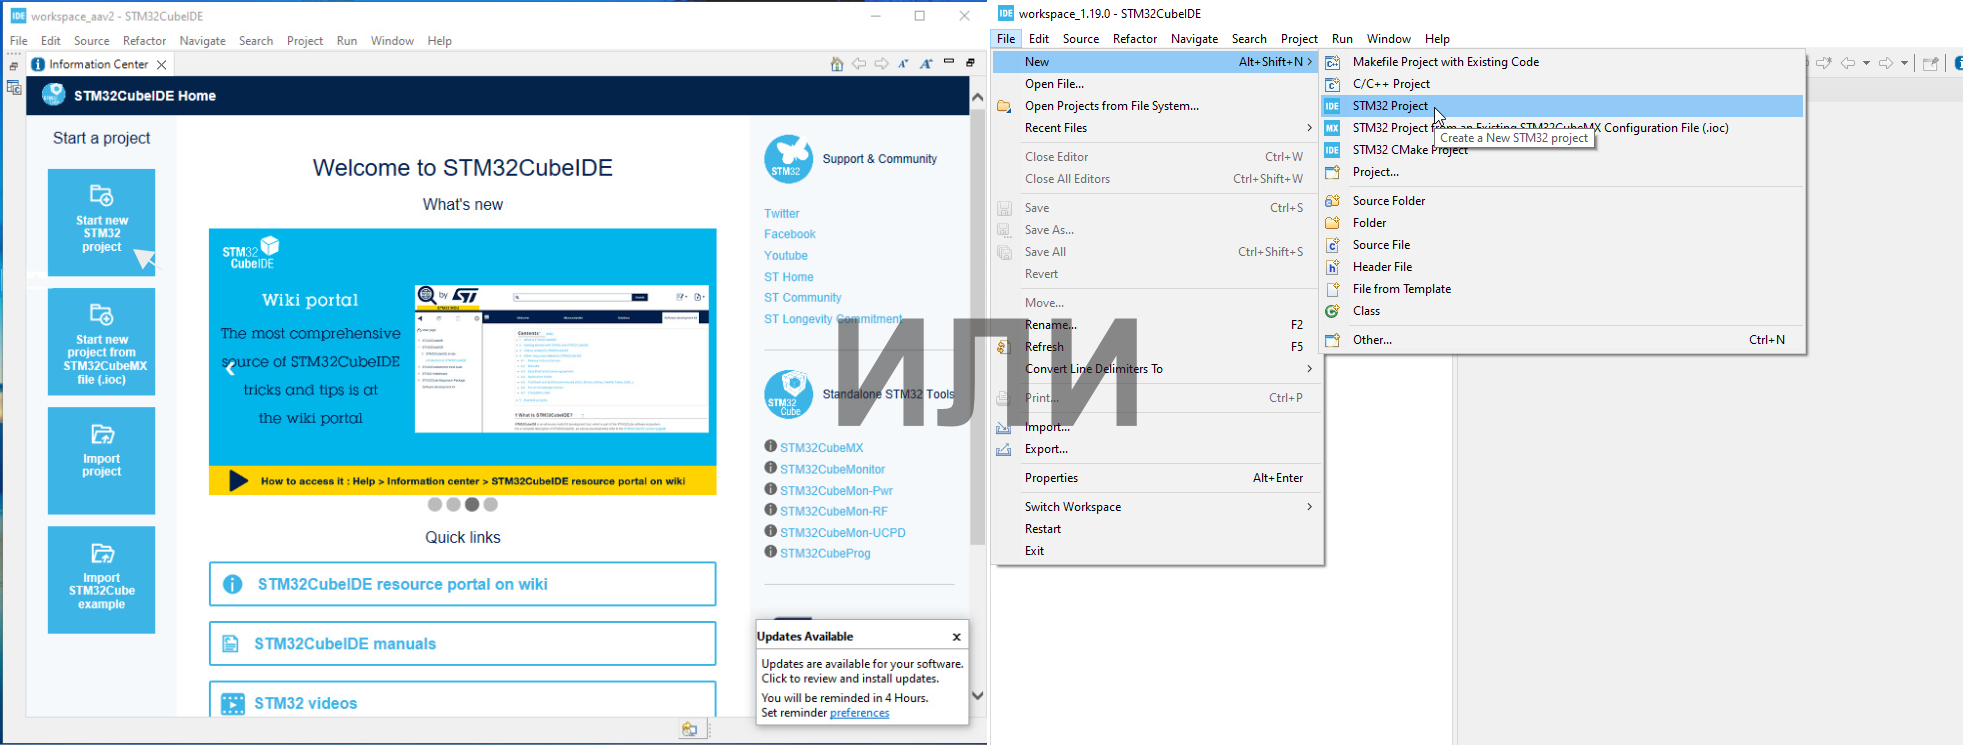Choose Makefile Project with Existing Code
Viewport: 1963px width, 745px height.
point(1562,62)
